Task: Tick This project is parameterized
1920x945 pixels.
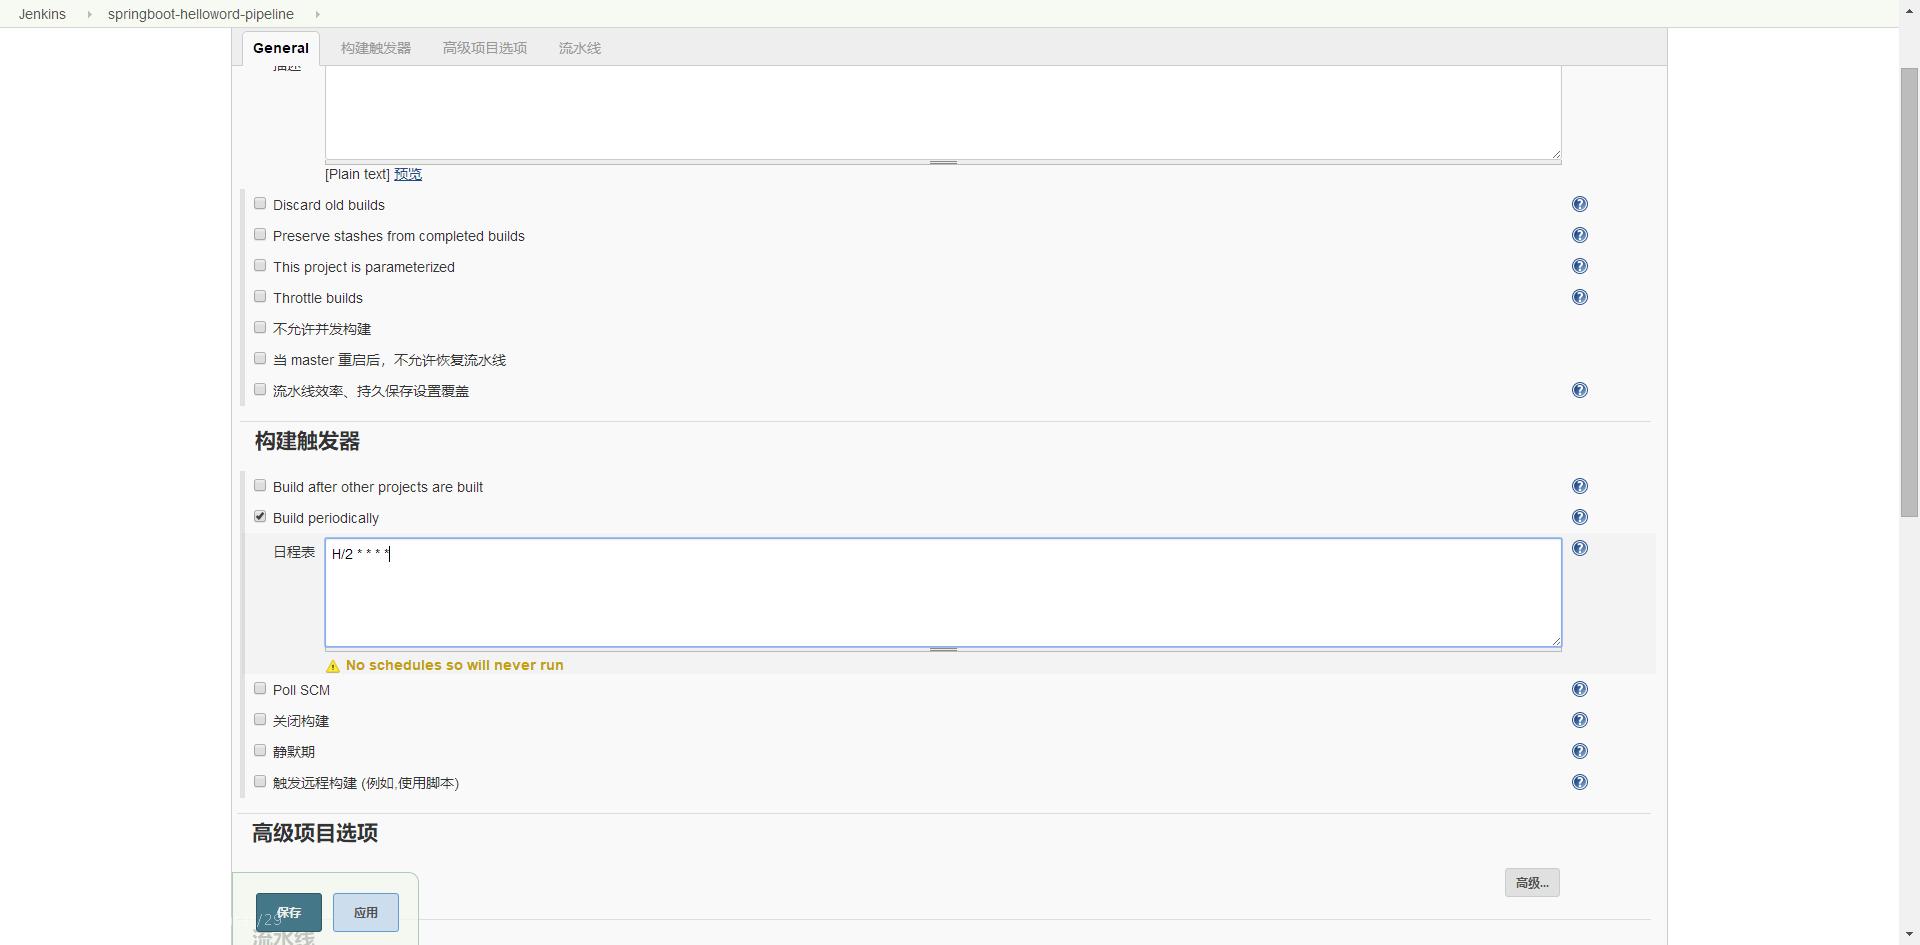Action: pos(260,266)
